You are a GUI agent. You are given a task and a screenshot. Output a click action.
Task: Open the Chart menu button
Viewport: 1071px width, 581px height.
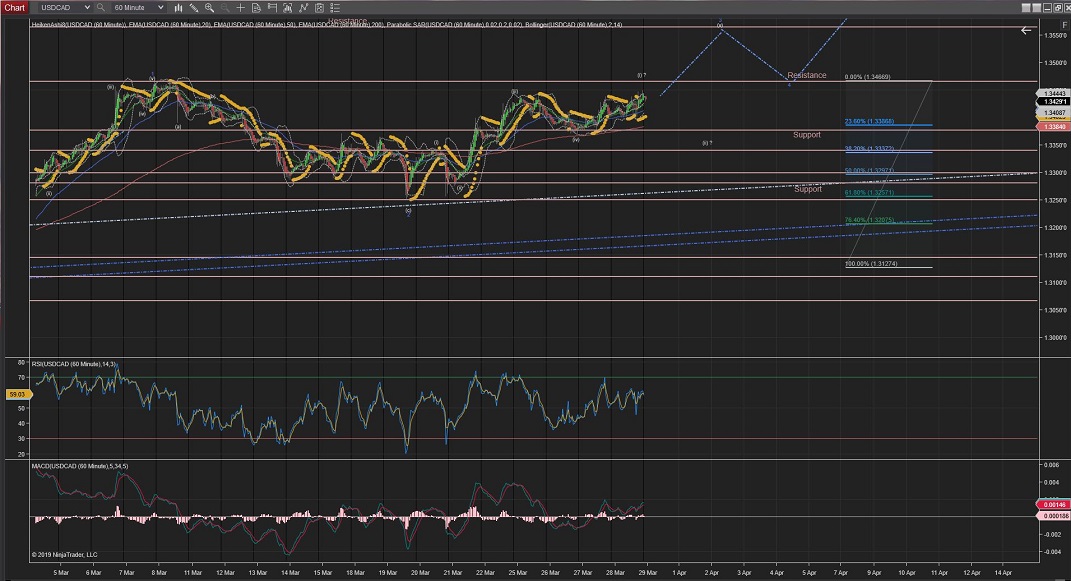[x=14, y=8]
